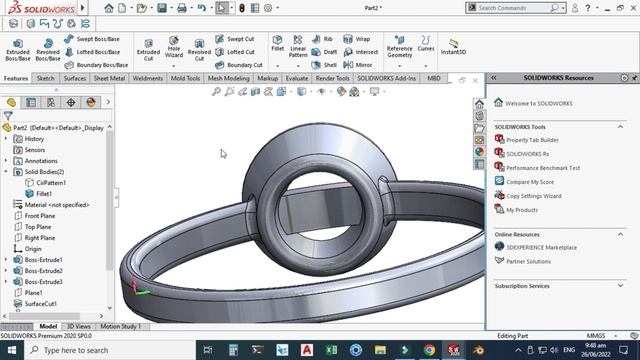Select the Draft tool
Image resolution: width=640 pixels, height=360 pixels.
324,52
